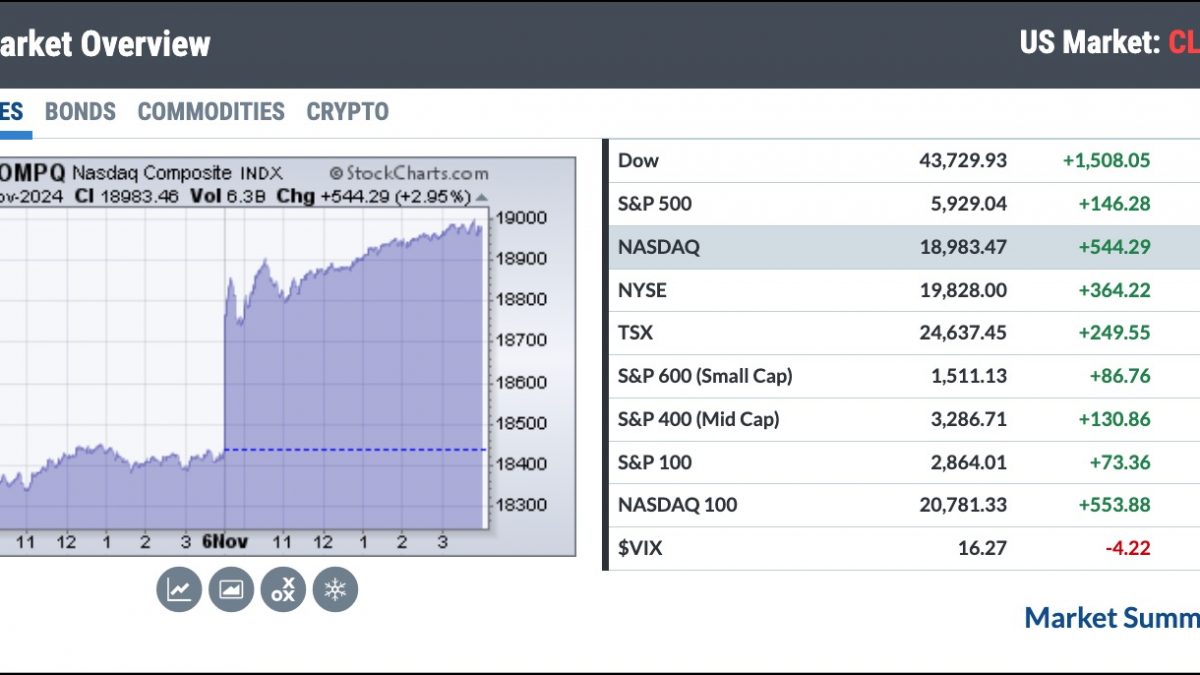Click the TSX value 24,637.45
This screenshot has width=1200, height=675.
(963, 333)
